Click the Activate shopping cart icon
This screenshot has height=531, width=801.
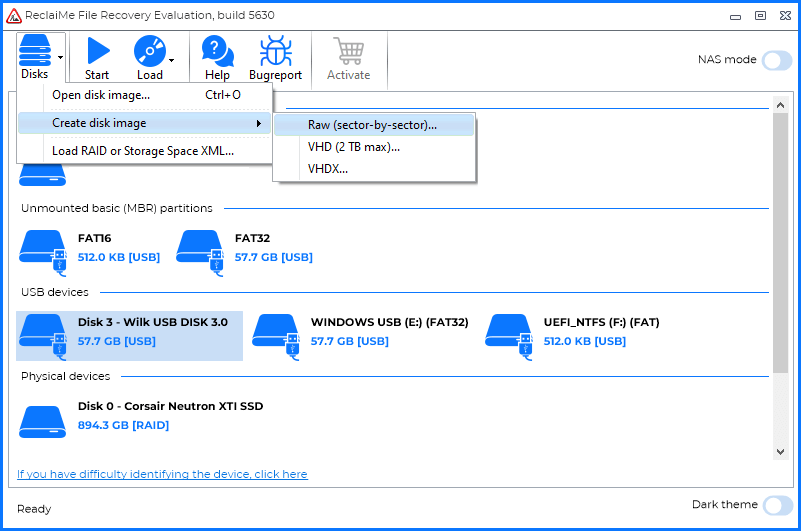349,51
